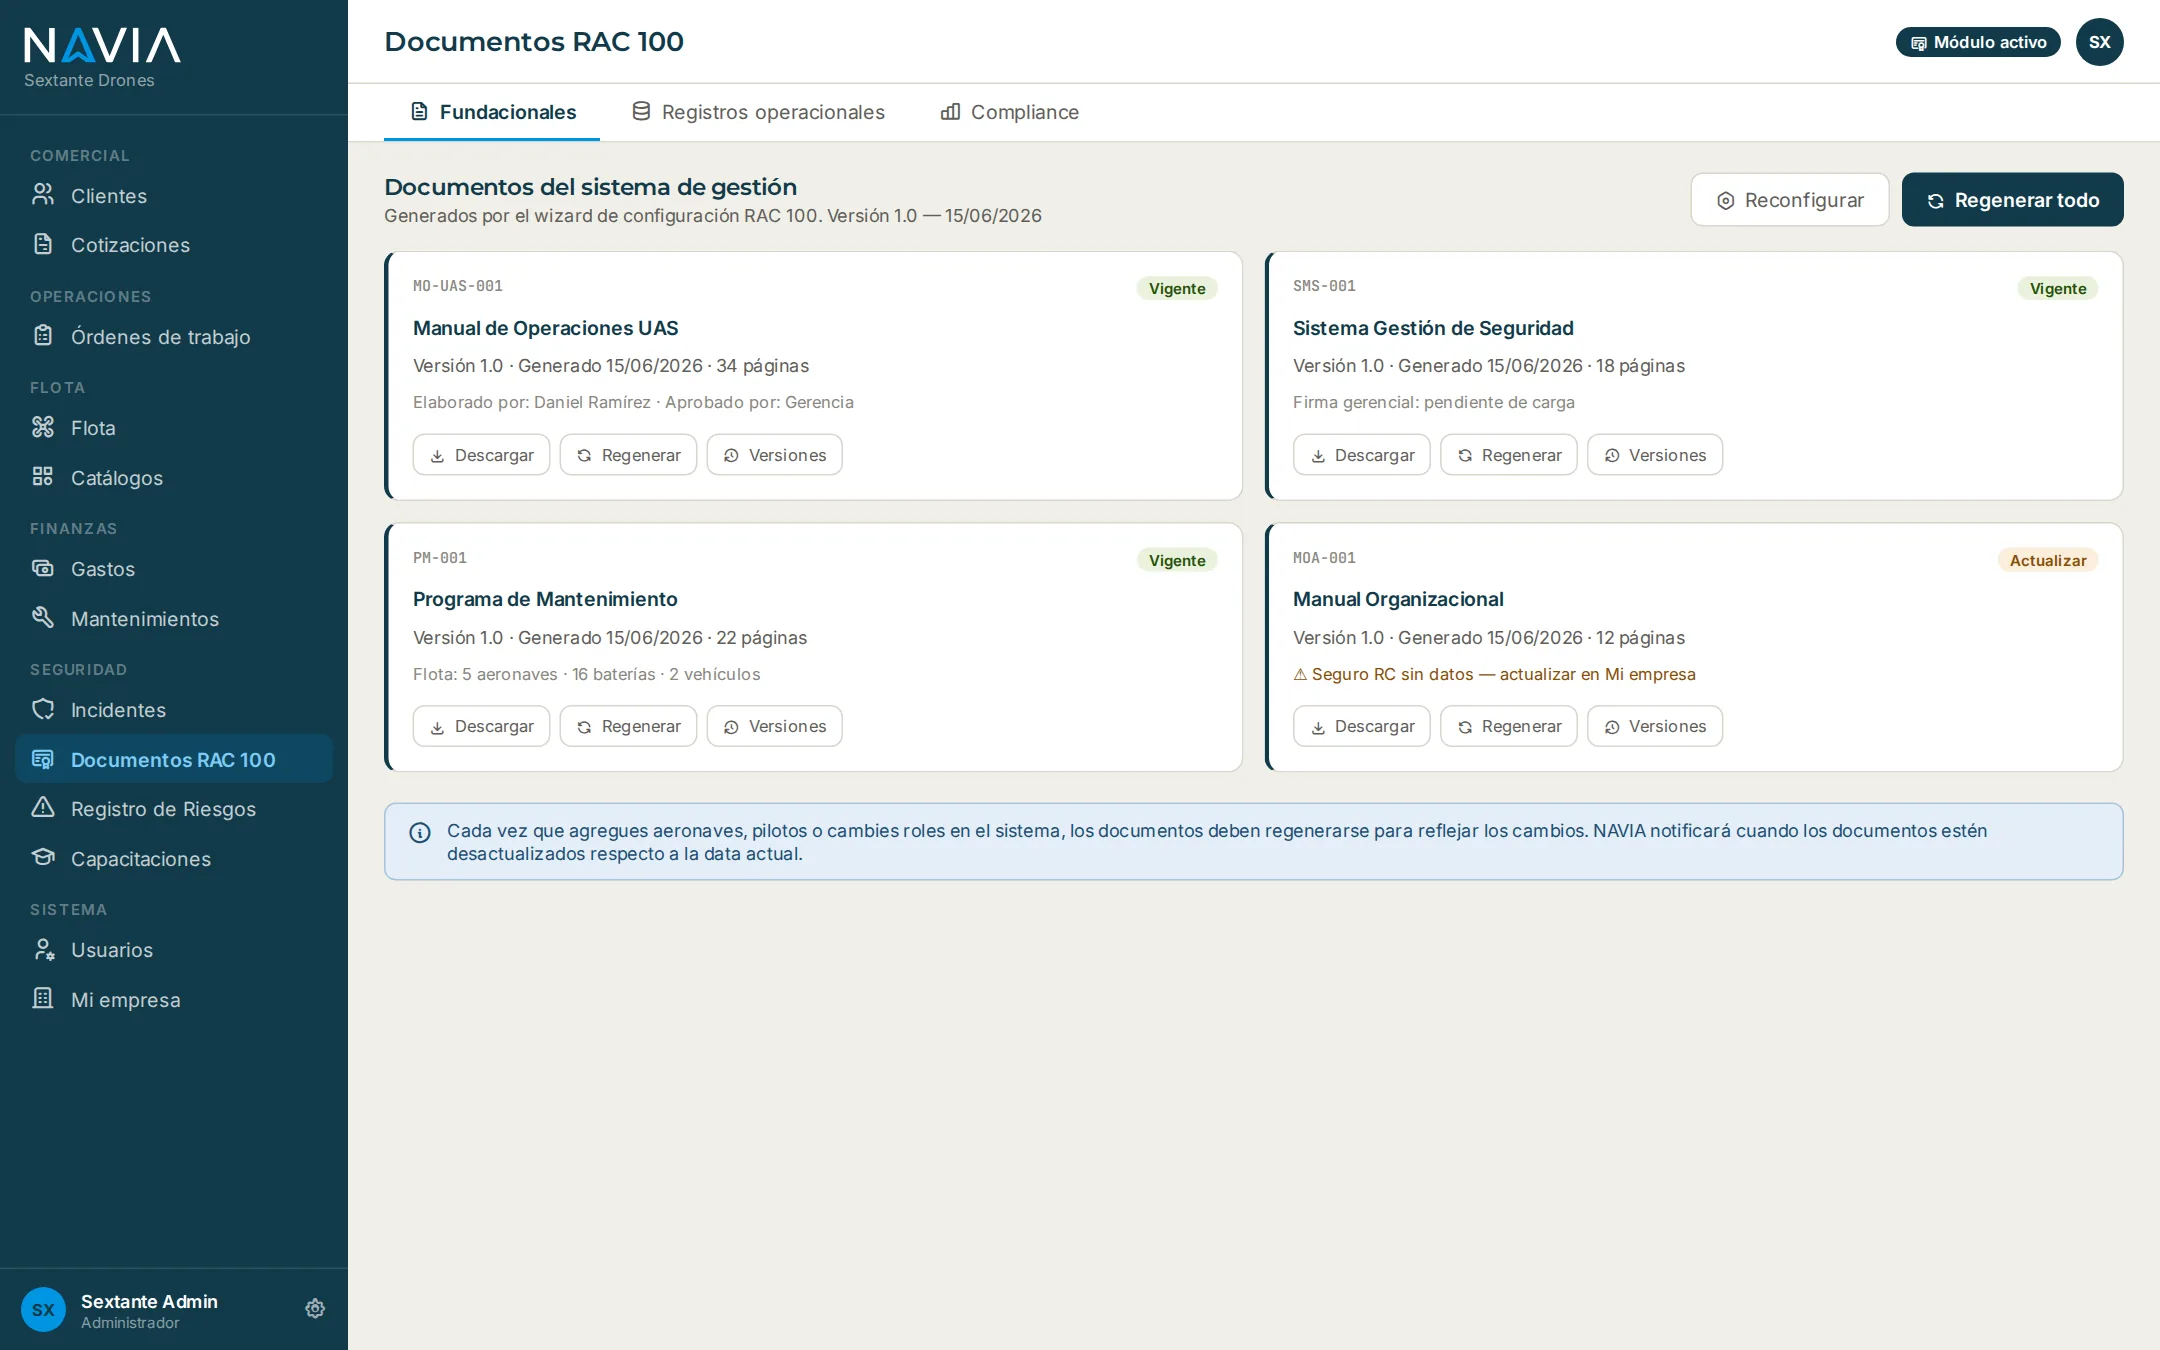Viewport: 2160px width, 1350px height.
Task: Download the Manual Organizacional
Action: tap(1362, 726)
